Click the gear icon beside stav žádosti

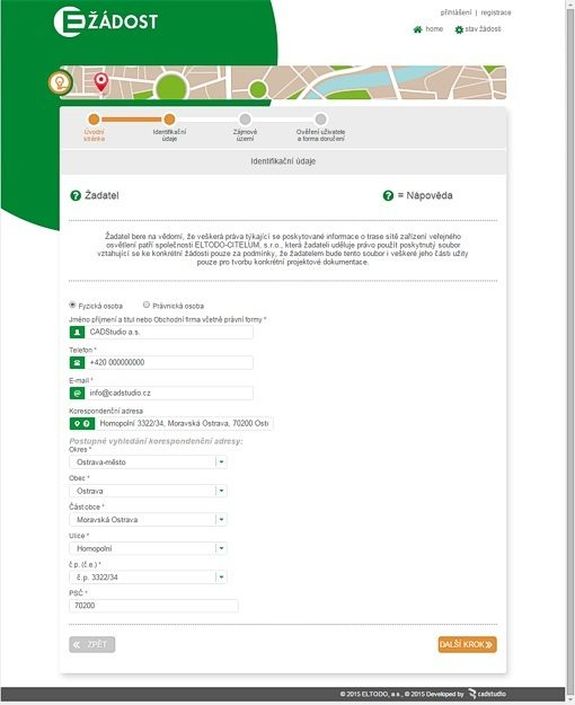point(459,30)
